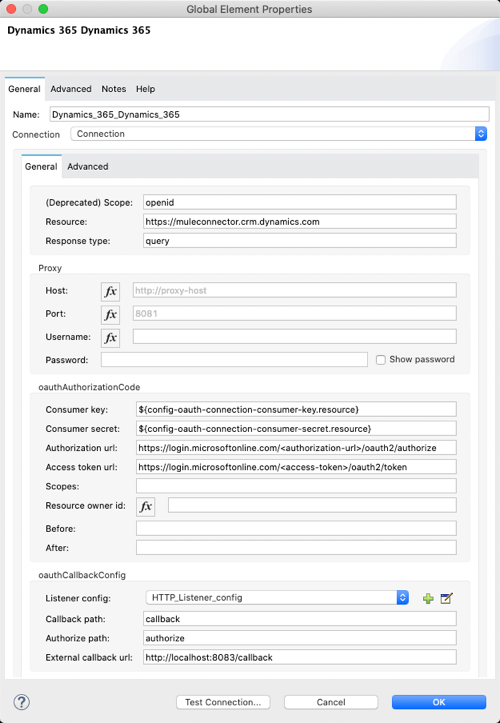Click the After field
The height and width of the screenshot is (723, 500).
coord(296,548)
